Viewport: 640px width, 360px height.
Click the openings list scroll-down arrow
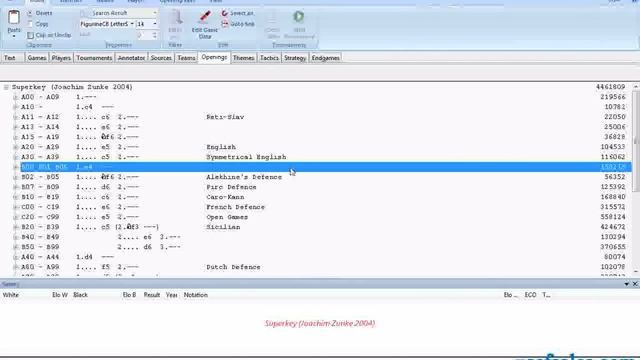pyautogui.click(x=636, y=272)
